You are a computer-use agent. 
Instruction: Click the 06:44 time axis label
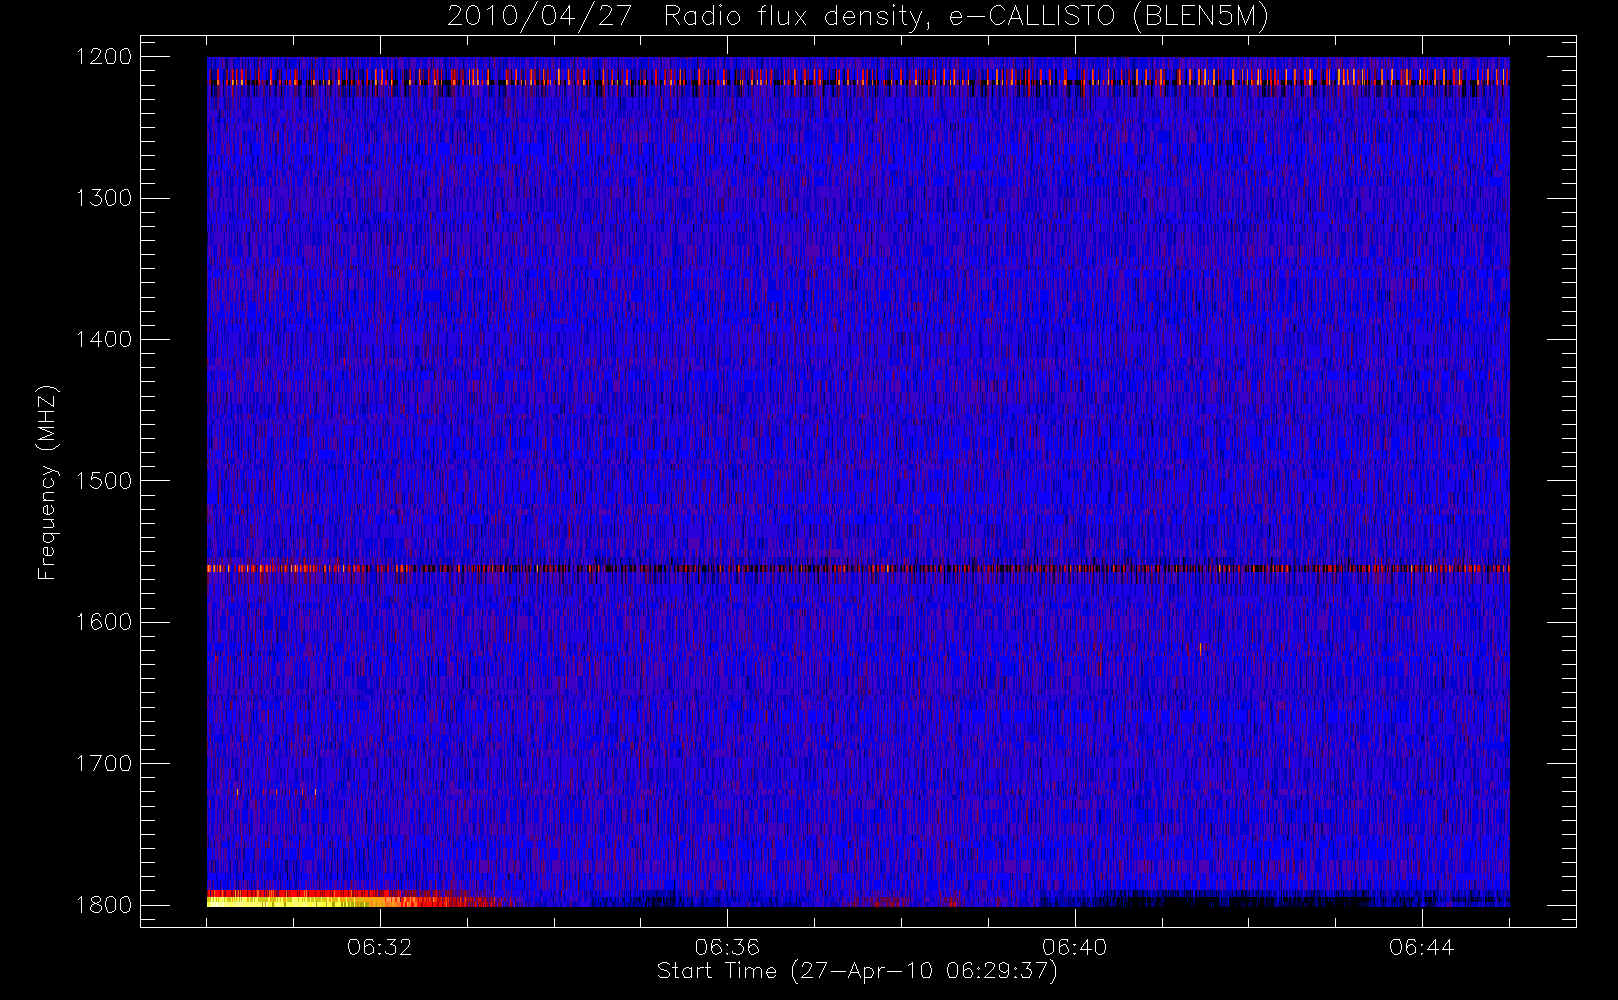(1421, 947)
